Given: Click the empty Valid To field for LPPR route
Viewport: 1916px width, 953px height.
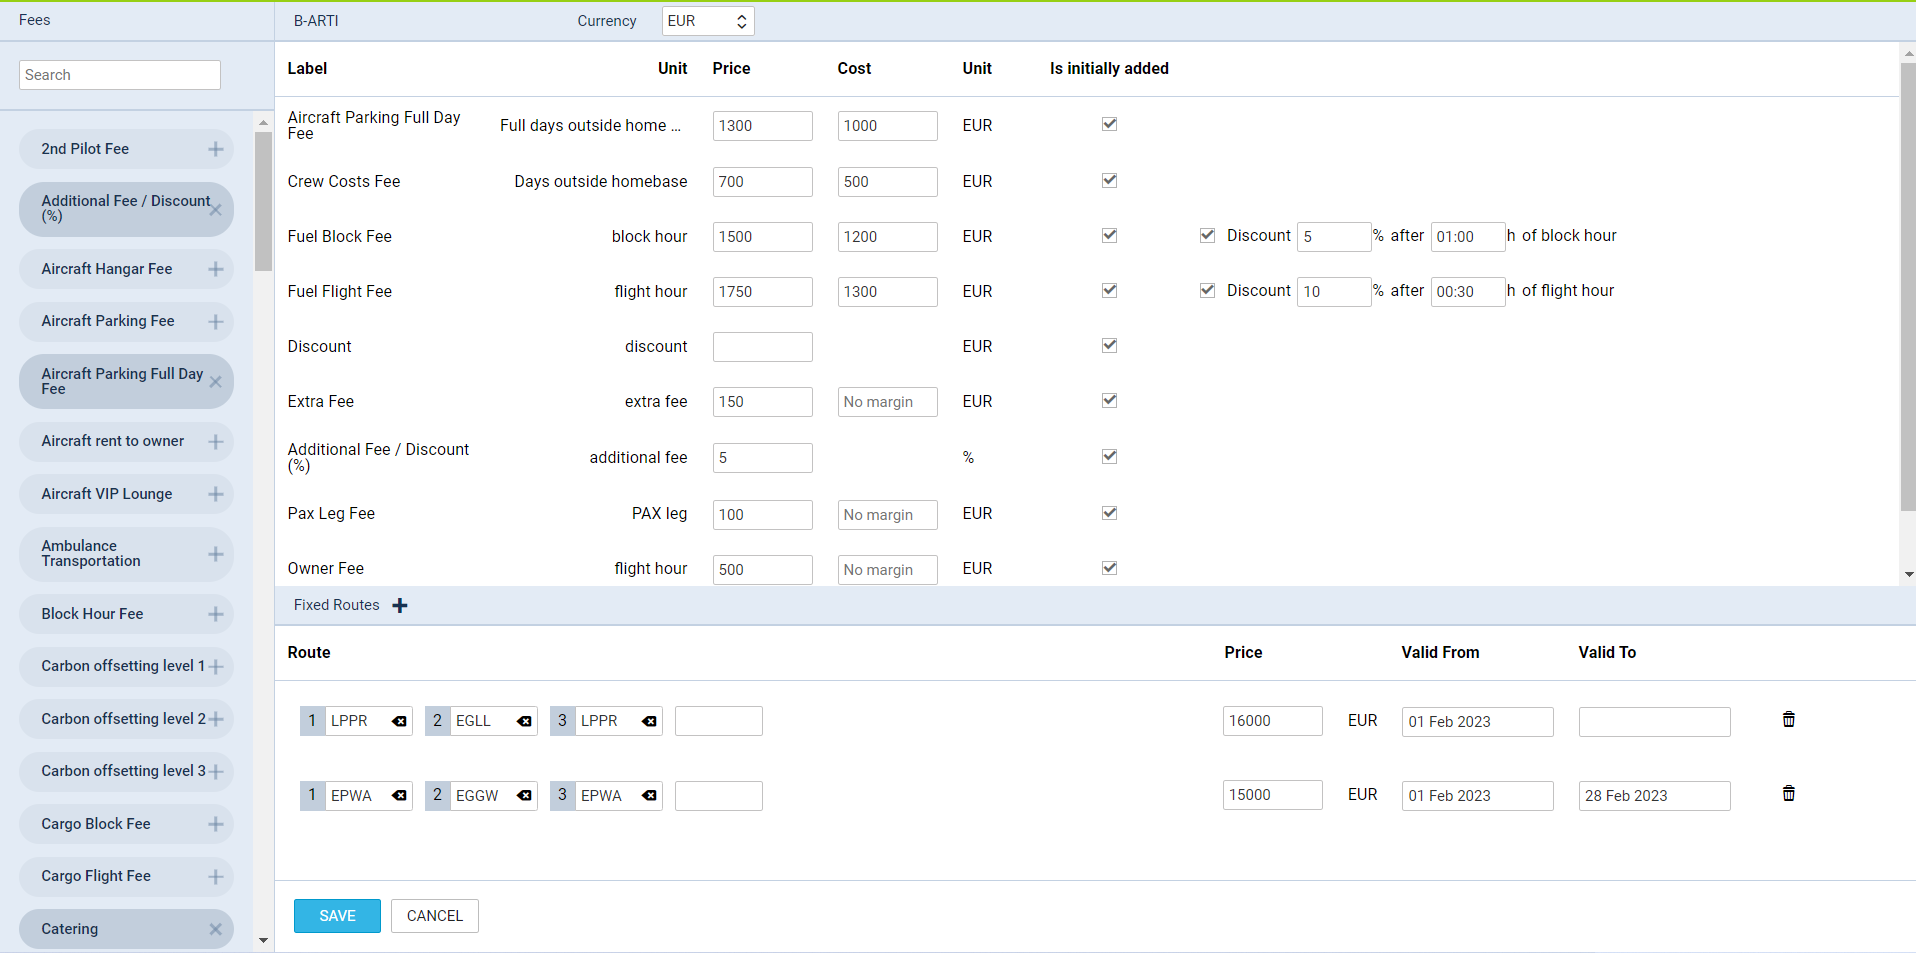Looking at the screenshot, I should pos(1655,722).
